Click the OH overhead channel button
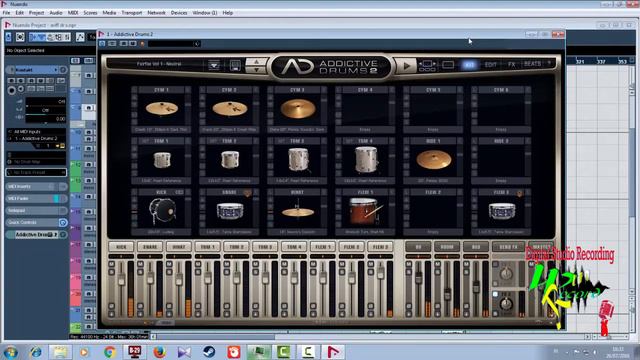 (418, 247)
